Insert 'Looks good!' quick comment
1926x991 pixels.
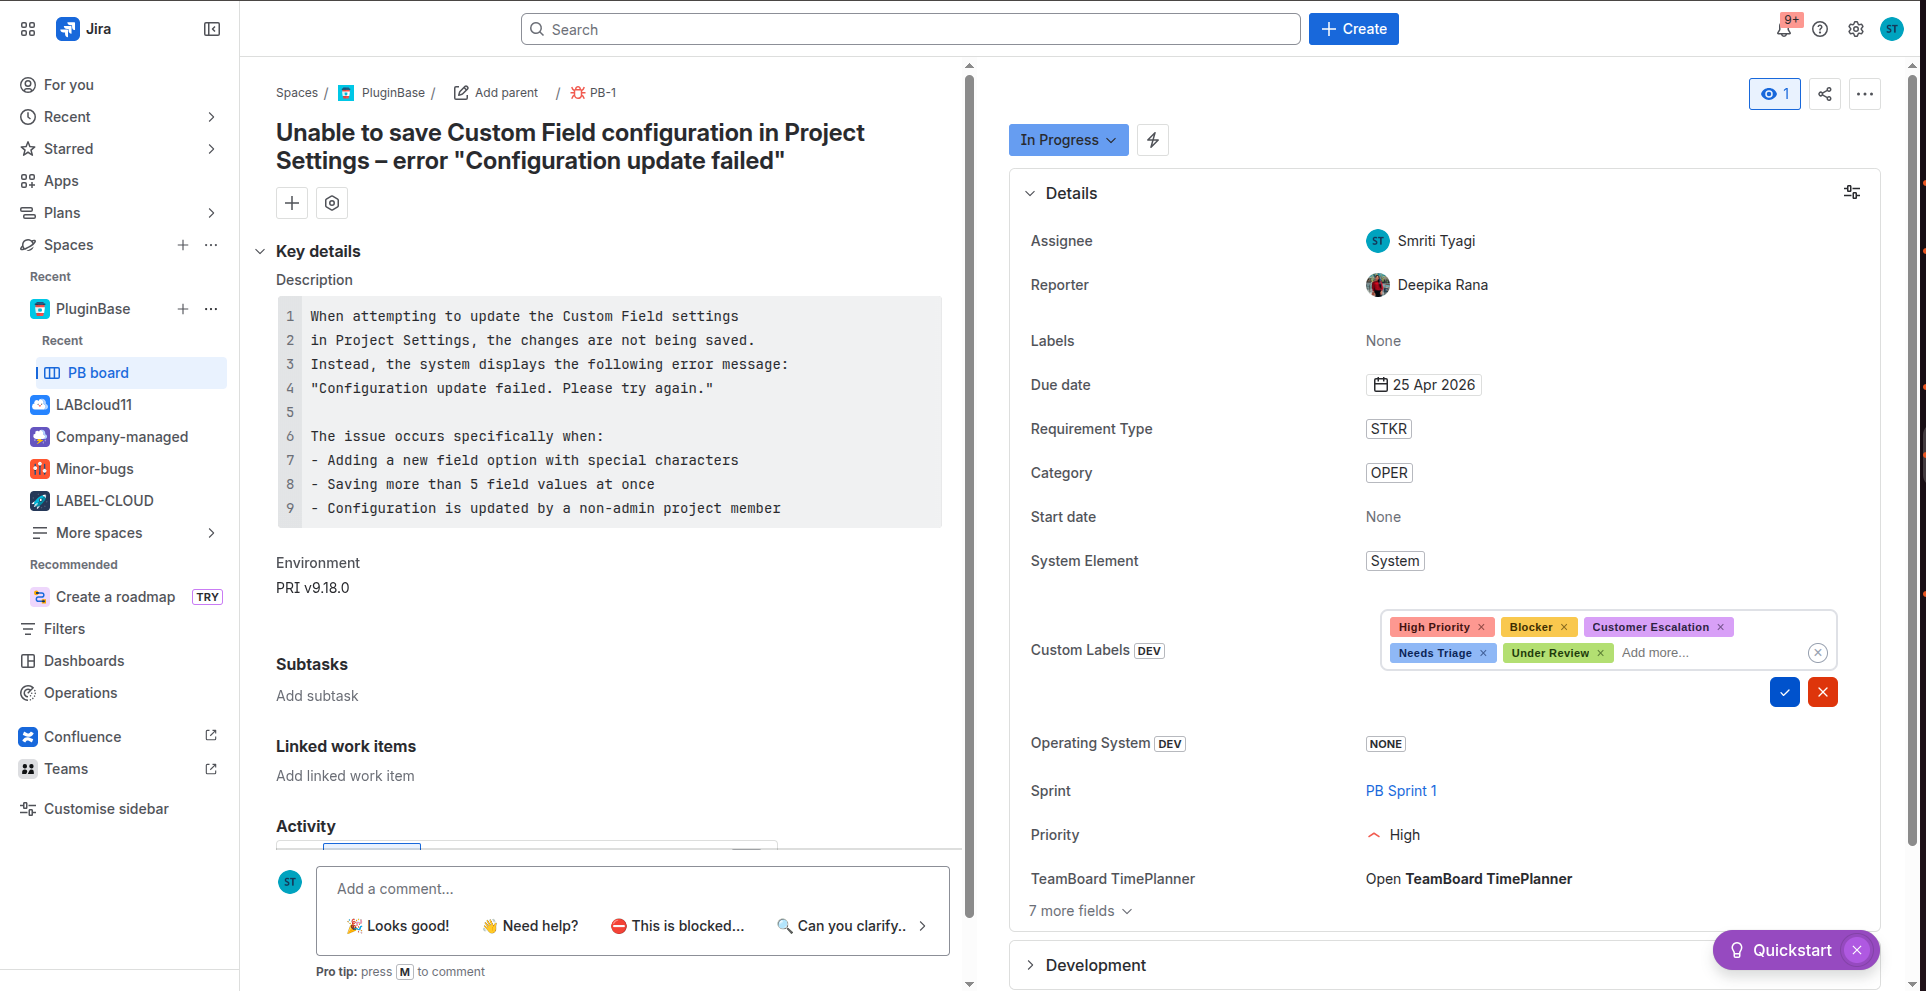398,926
